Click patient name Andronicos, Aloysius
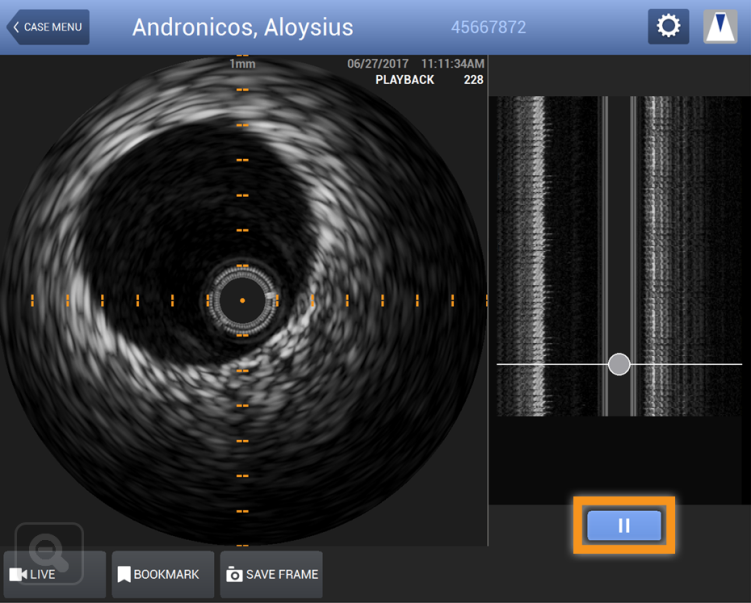Viewport: 751px width, 603px height. pos(243,27)
